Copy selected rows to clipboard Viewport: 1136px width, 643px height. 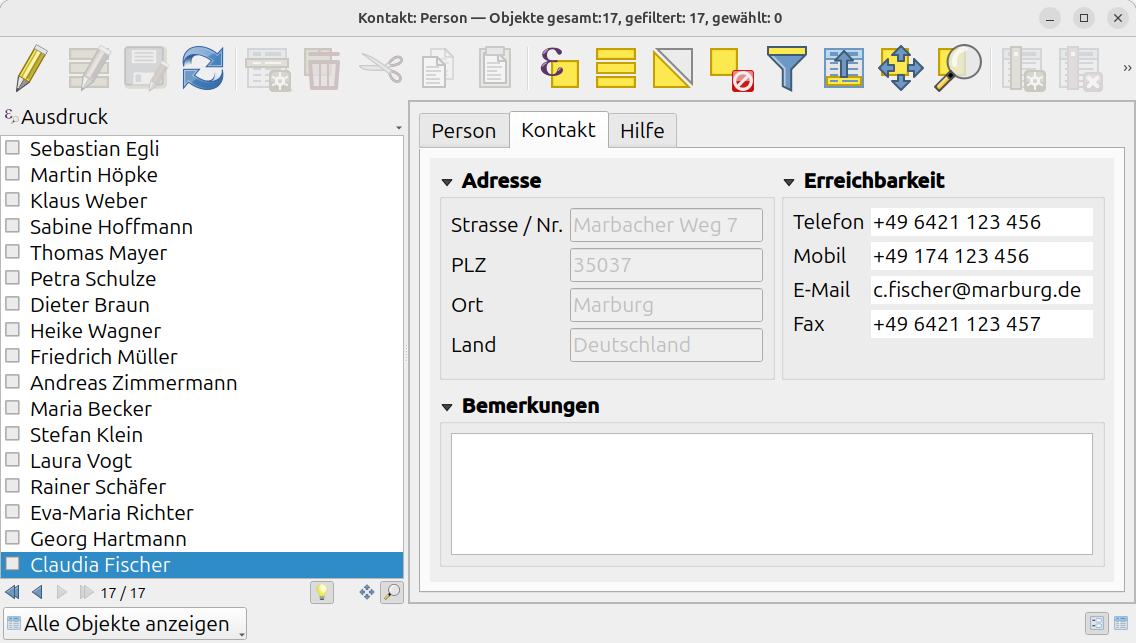point(438,69)
